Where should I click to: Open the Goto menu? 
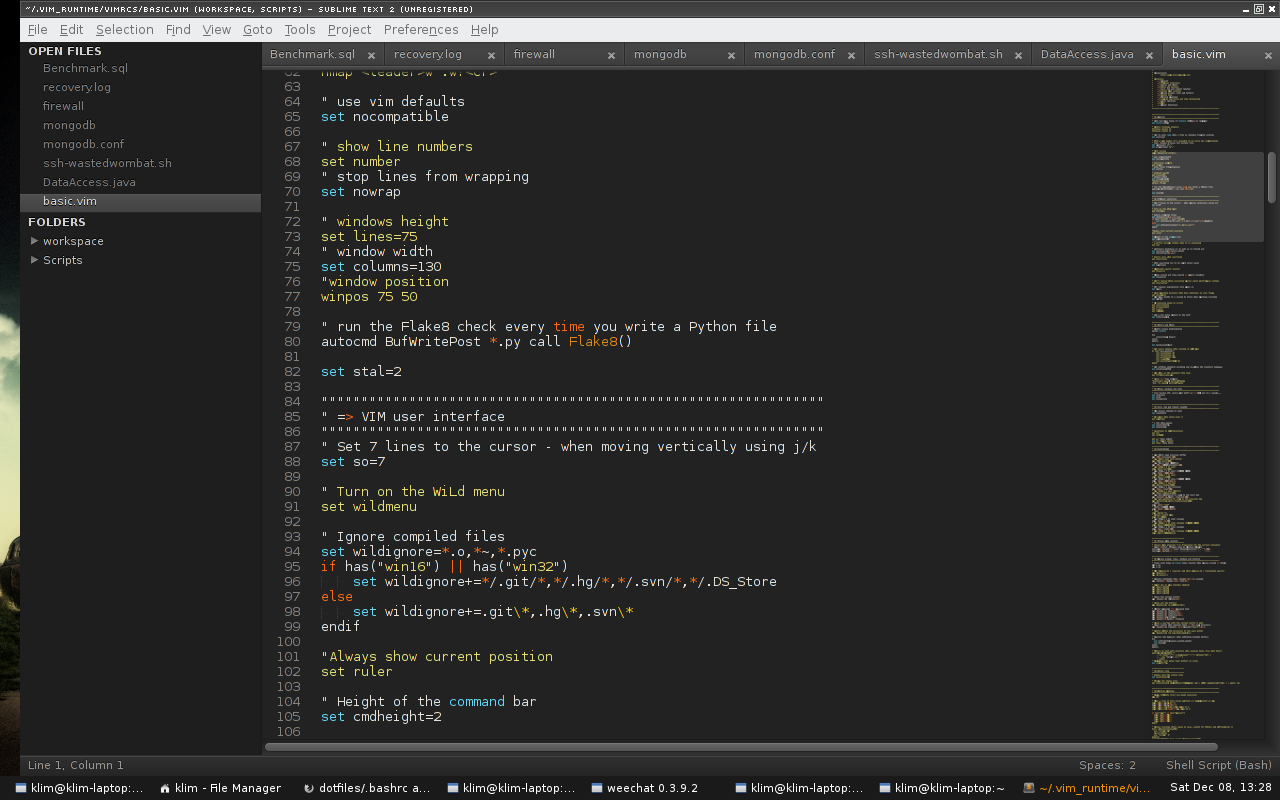[258, 30]
